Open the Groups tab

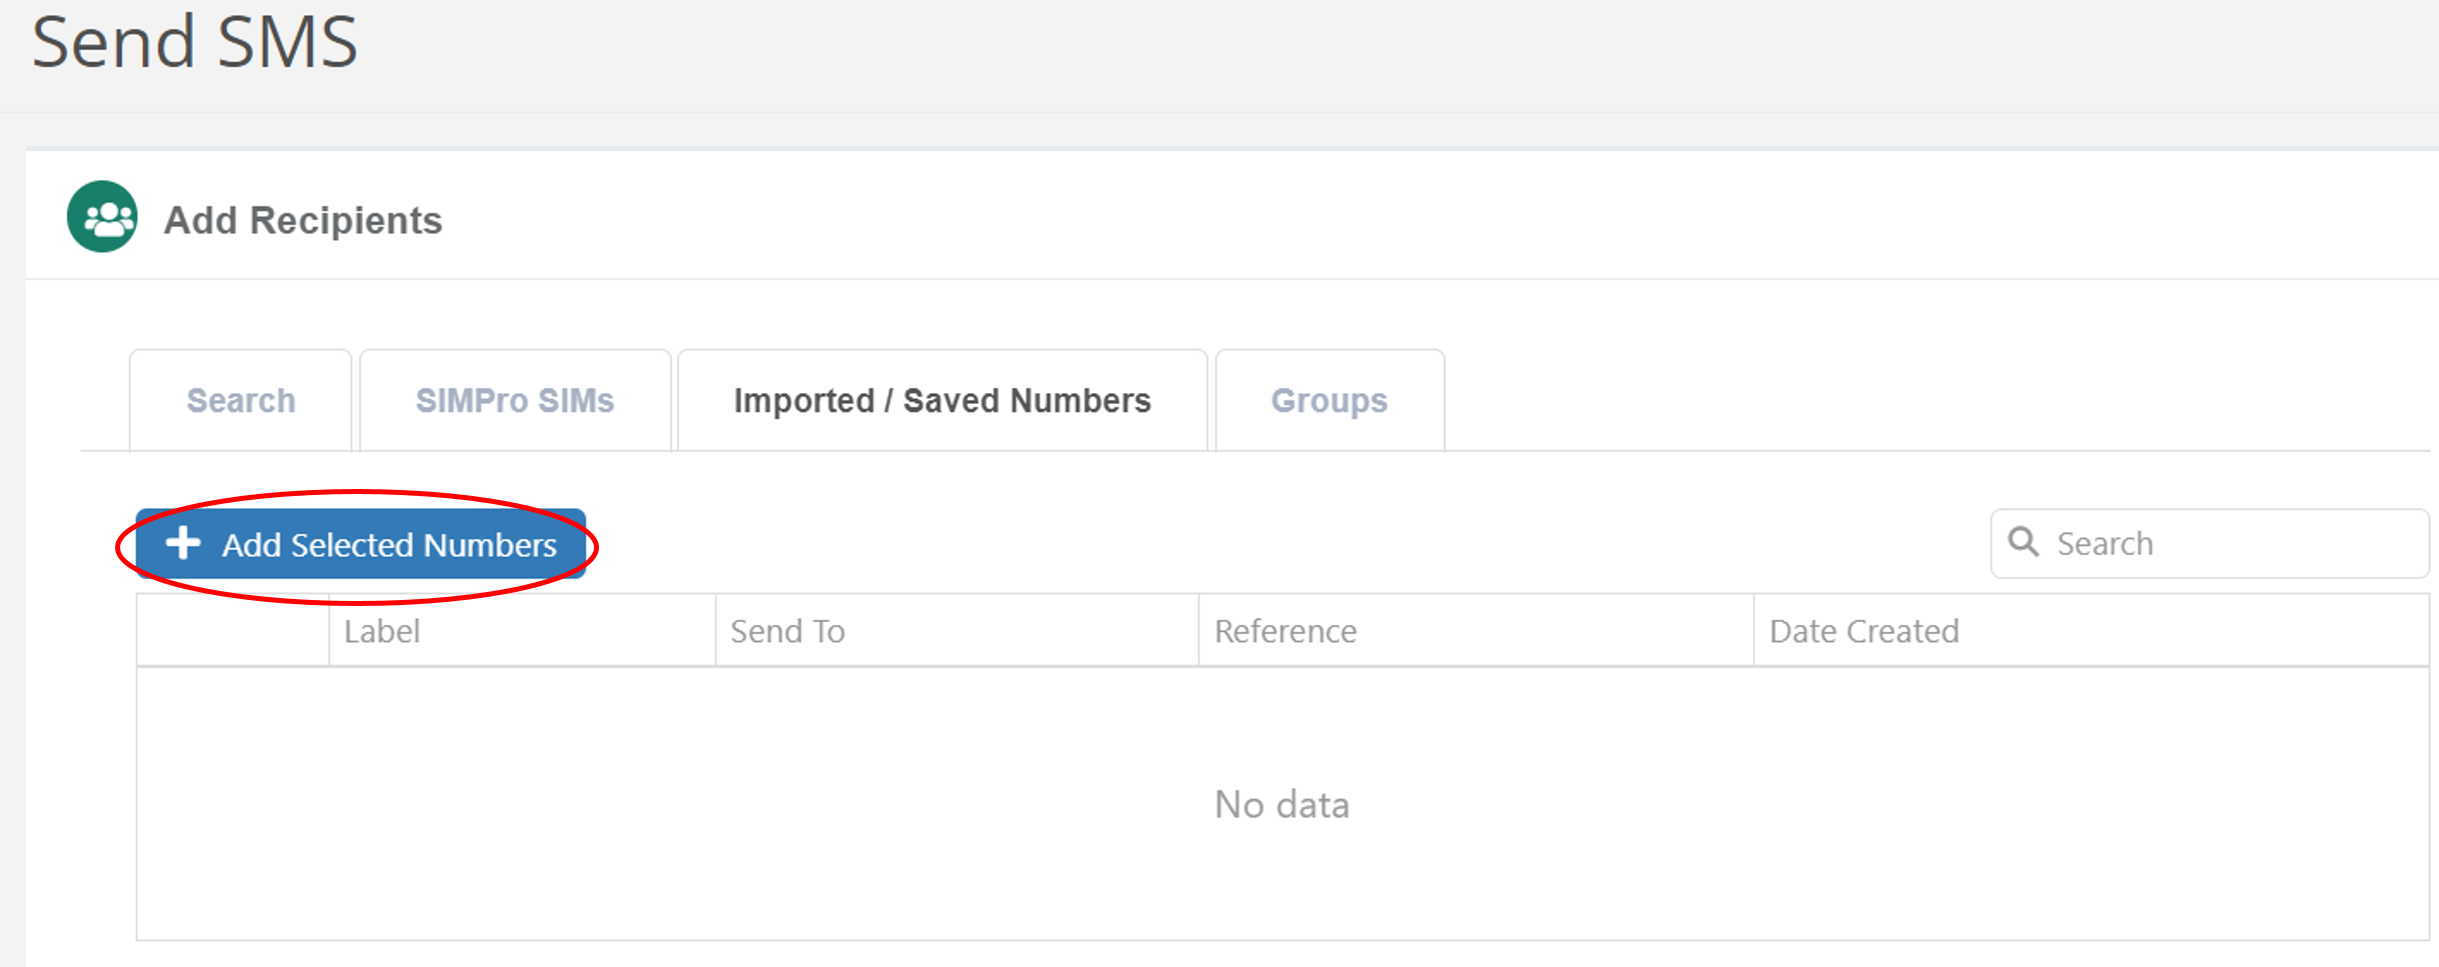pyautogui.click(x=1328, y=400)
